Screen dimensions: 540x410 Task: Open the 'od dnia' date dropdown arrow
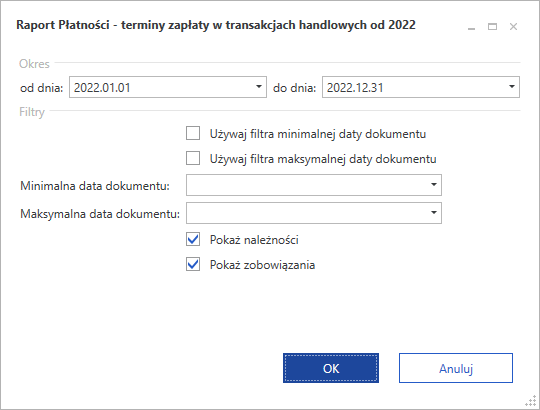(x=259, y=87)
